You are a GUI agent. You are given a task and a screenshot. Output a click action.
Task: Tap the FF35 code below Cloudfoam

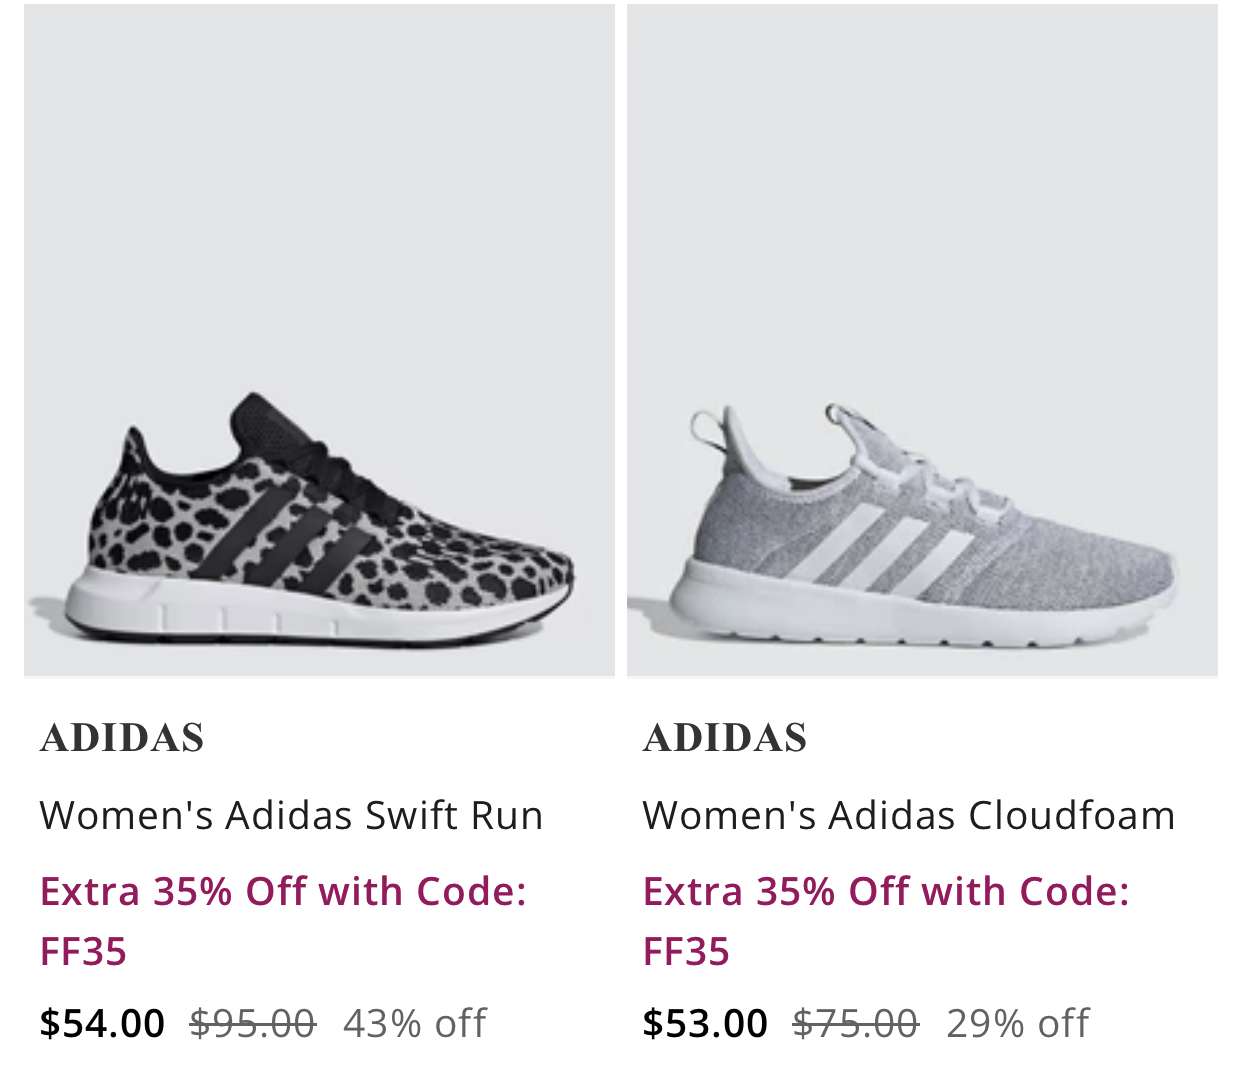pyautogui.click(x=686, y=951)
